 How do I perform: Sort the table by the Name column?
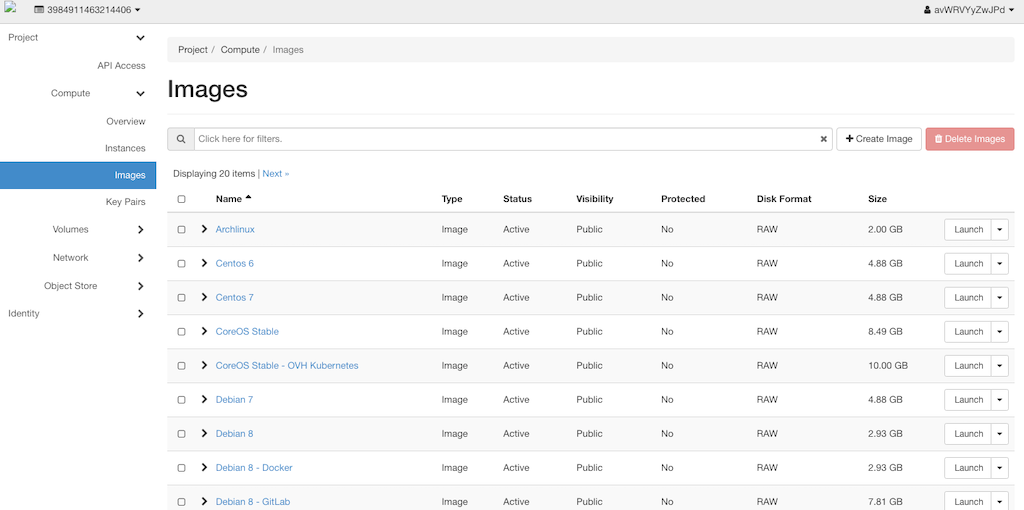tap(233, 199)
